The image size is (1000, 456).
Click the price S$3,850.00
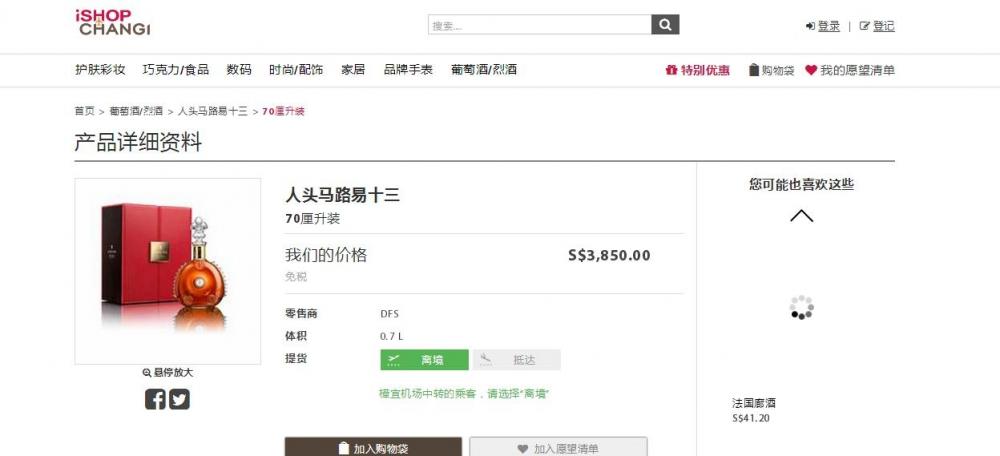pos(609,256)
